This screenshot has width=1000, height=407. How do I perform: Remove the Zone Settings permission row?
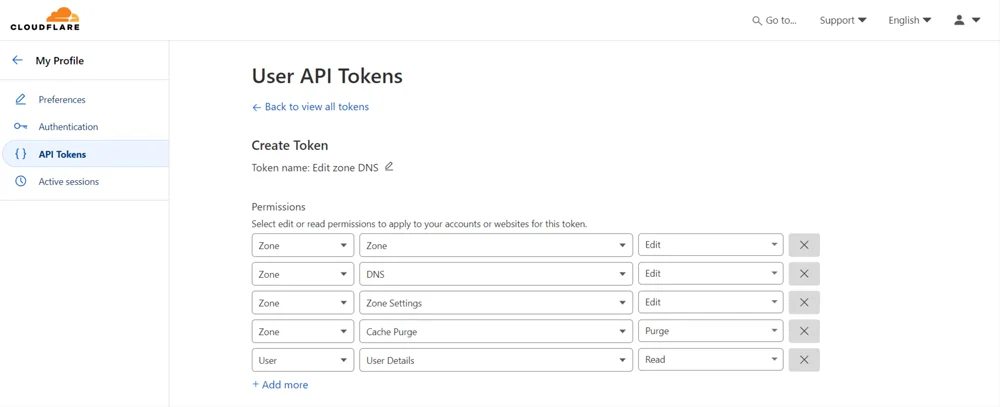804,302
